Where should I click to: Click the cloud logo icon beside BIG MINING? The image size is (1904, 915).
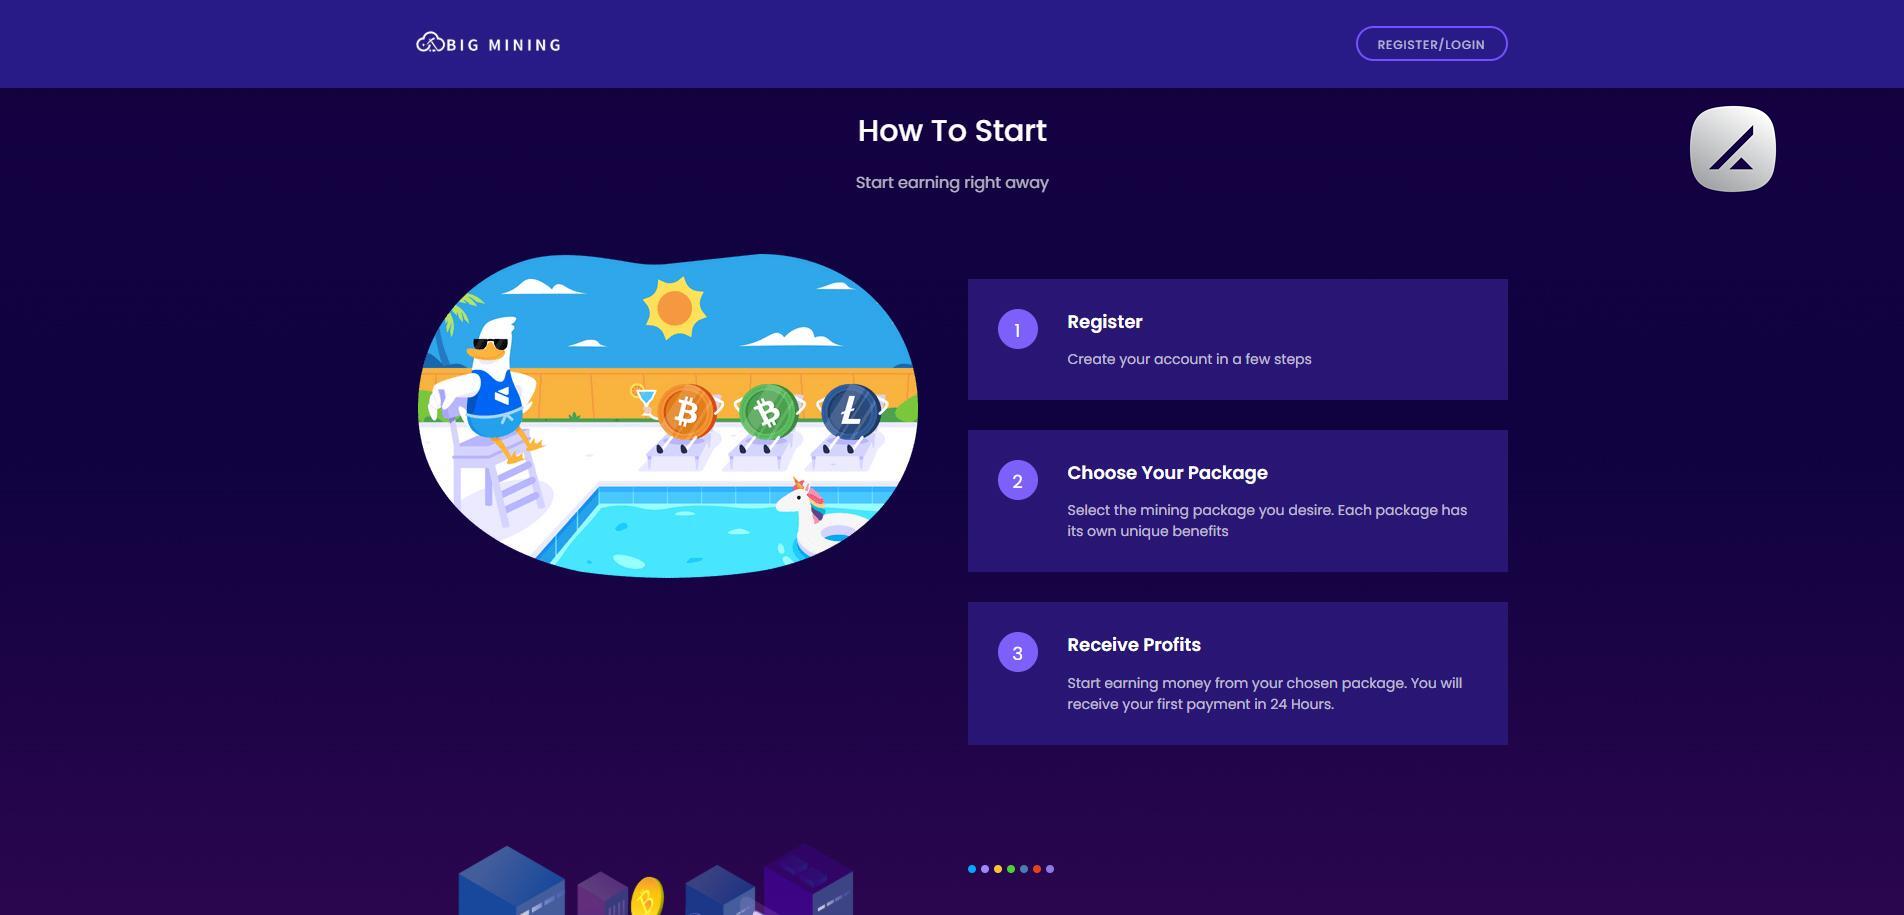(x=429, y=43)
